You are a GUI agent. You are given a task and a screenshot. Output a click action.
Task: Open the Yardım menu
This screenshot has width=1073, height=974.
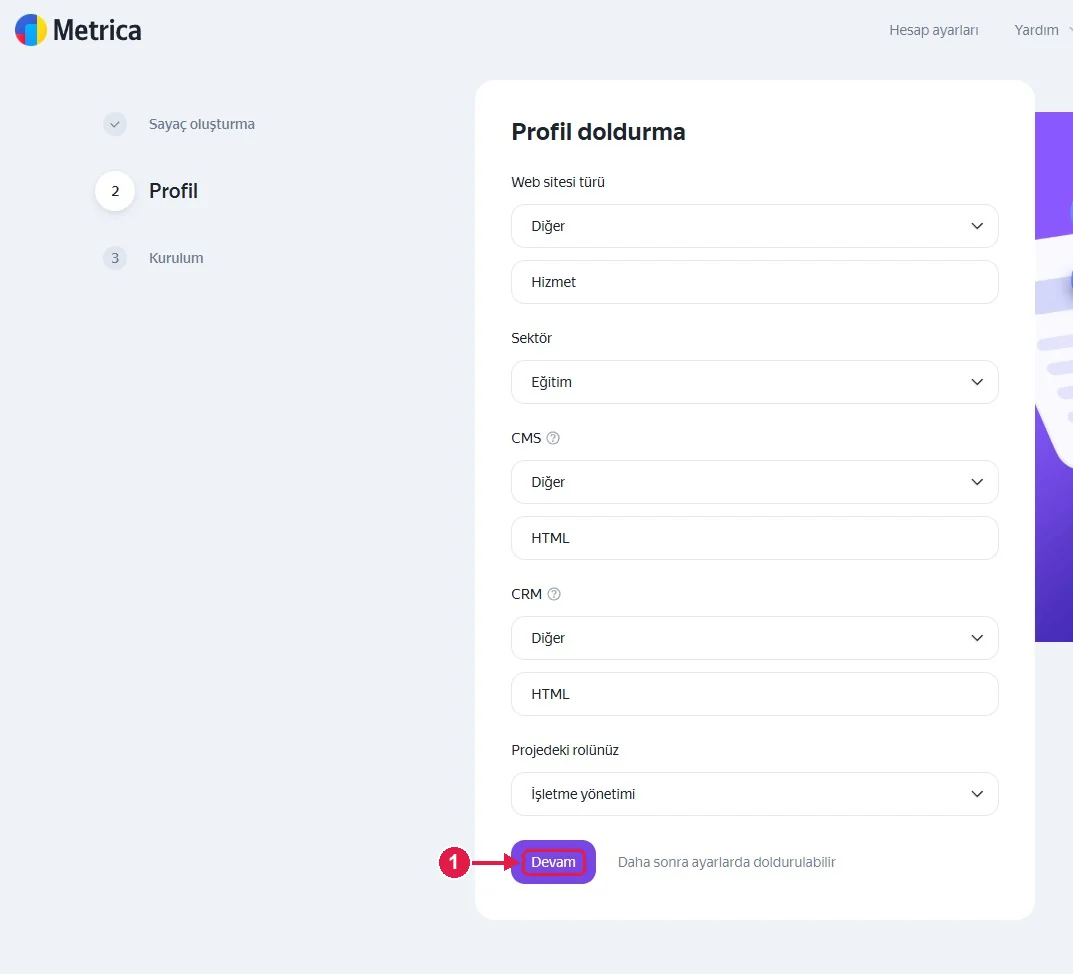click(x=1036, y=30)
